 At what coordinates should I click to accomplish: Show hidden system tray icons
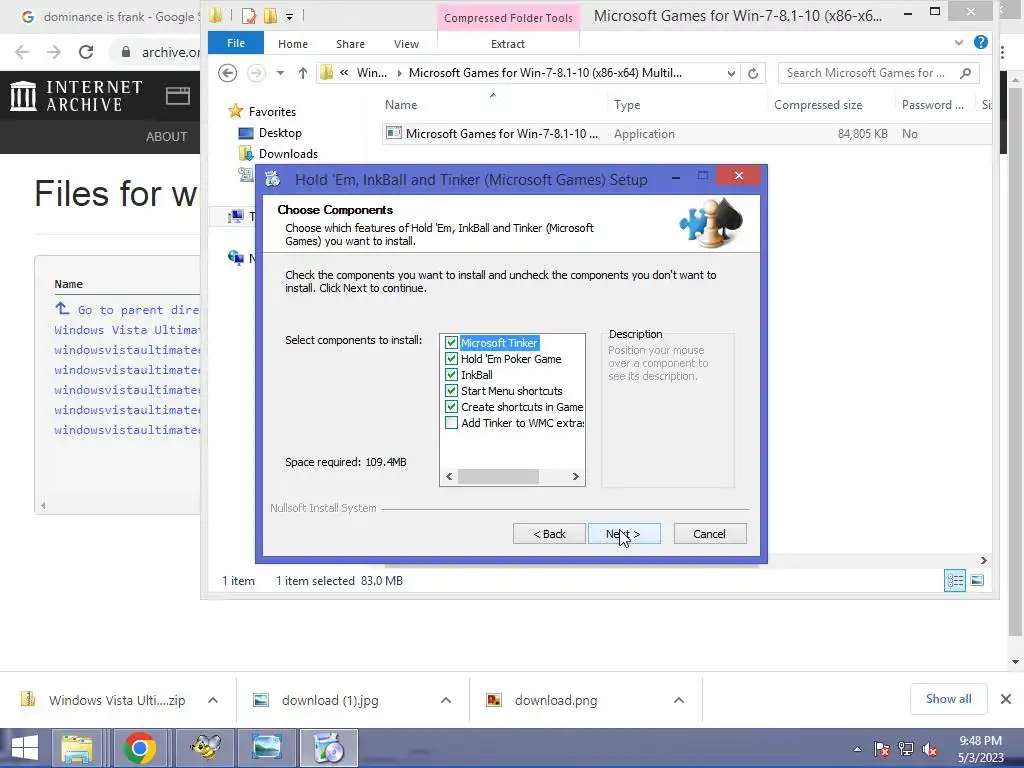(857, 749)
